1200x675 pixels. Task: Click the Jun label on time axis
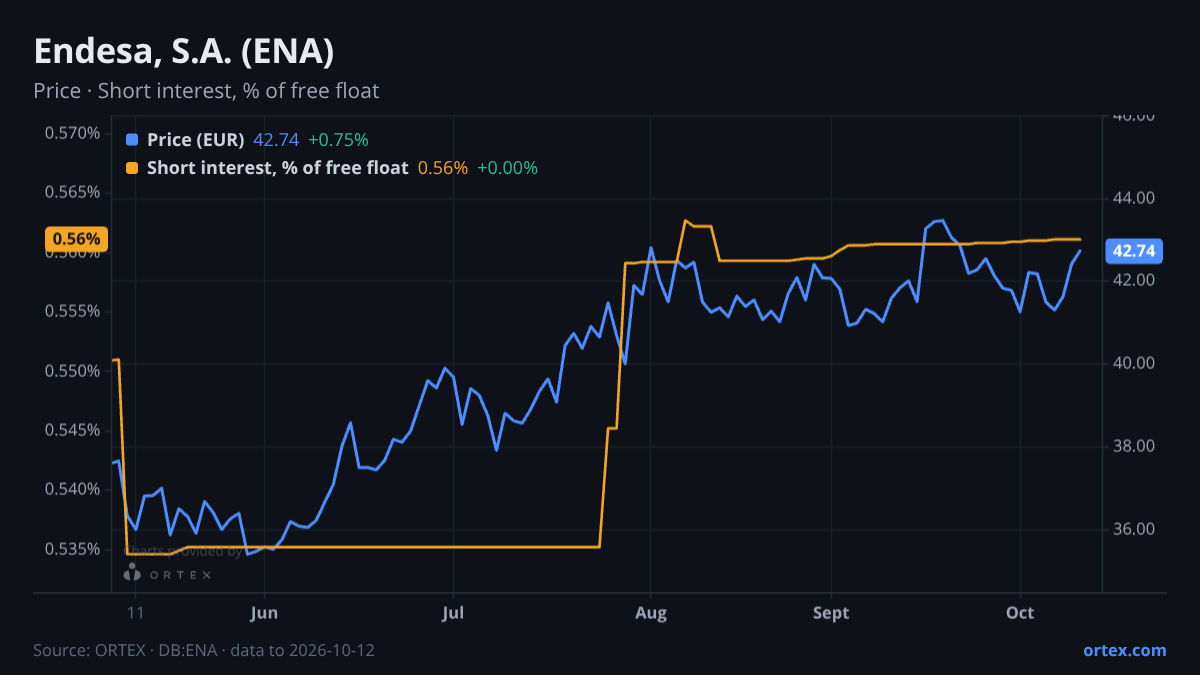[264, 613]
